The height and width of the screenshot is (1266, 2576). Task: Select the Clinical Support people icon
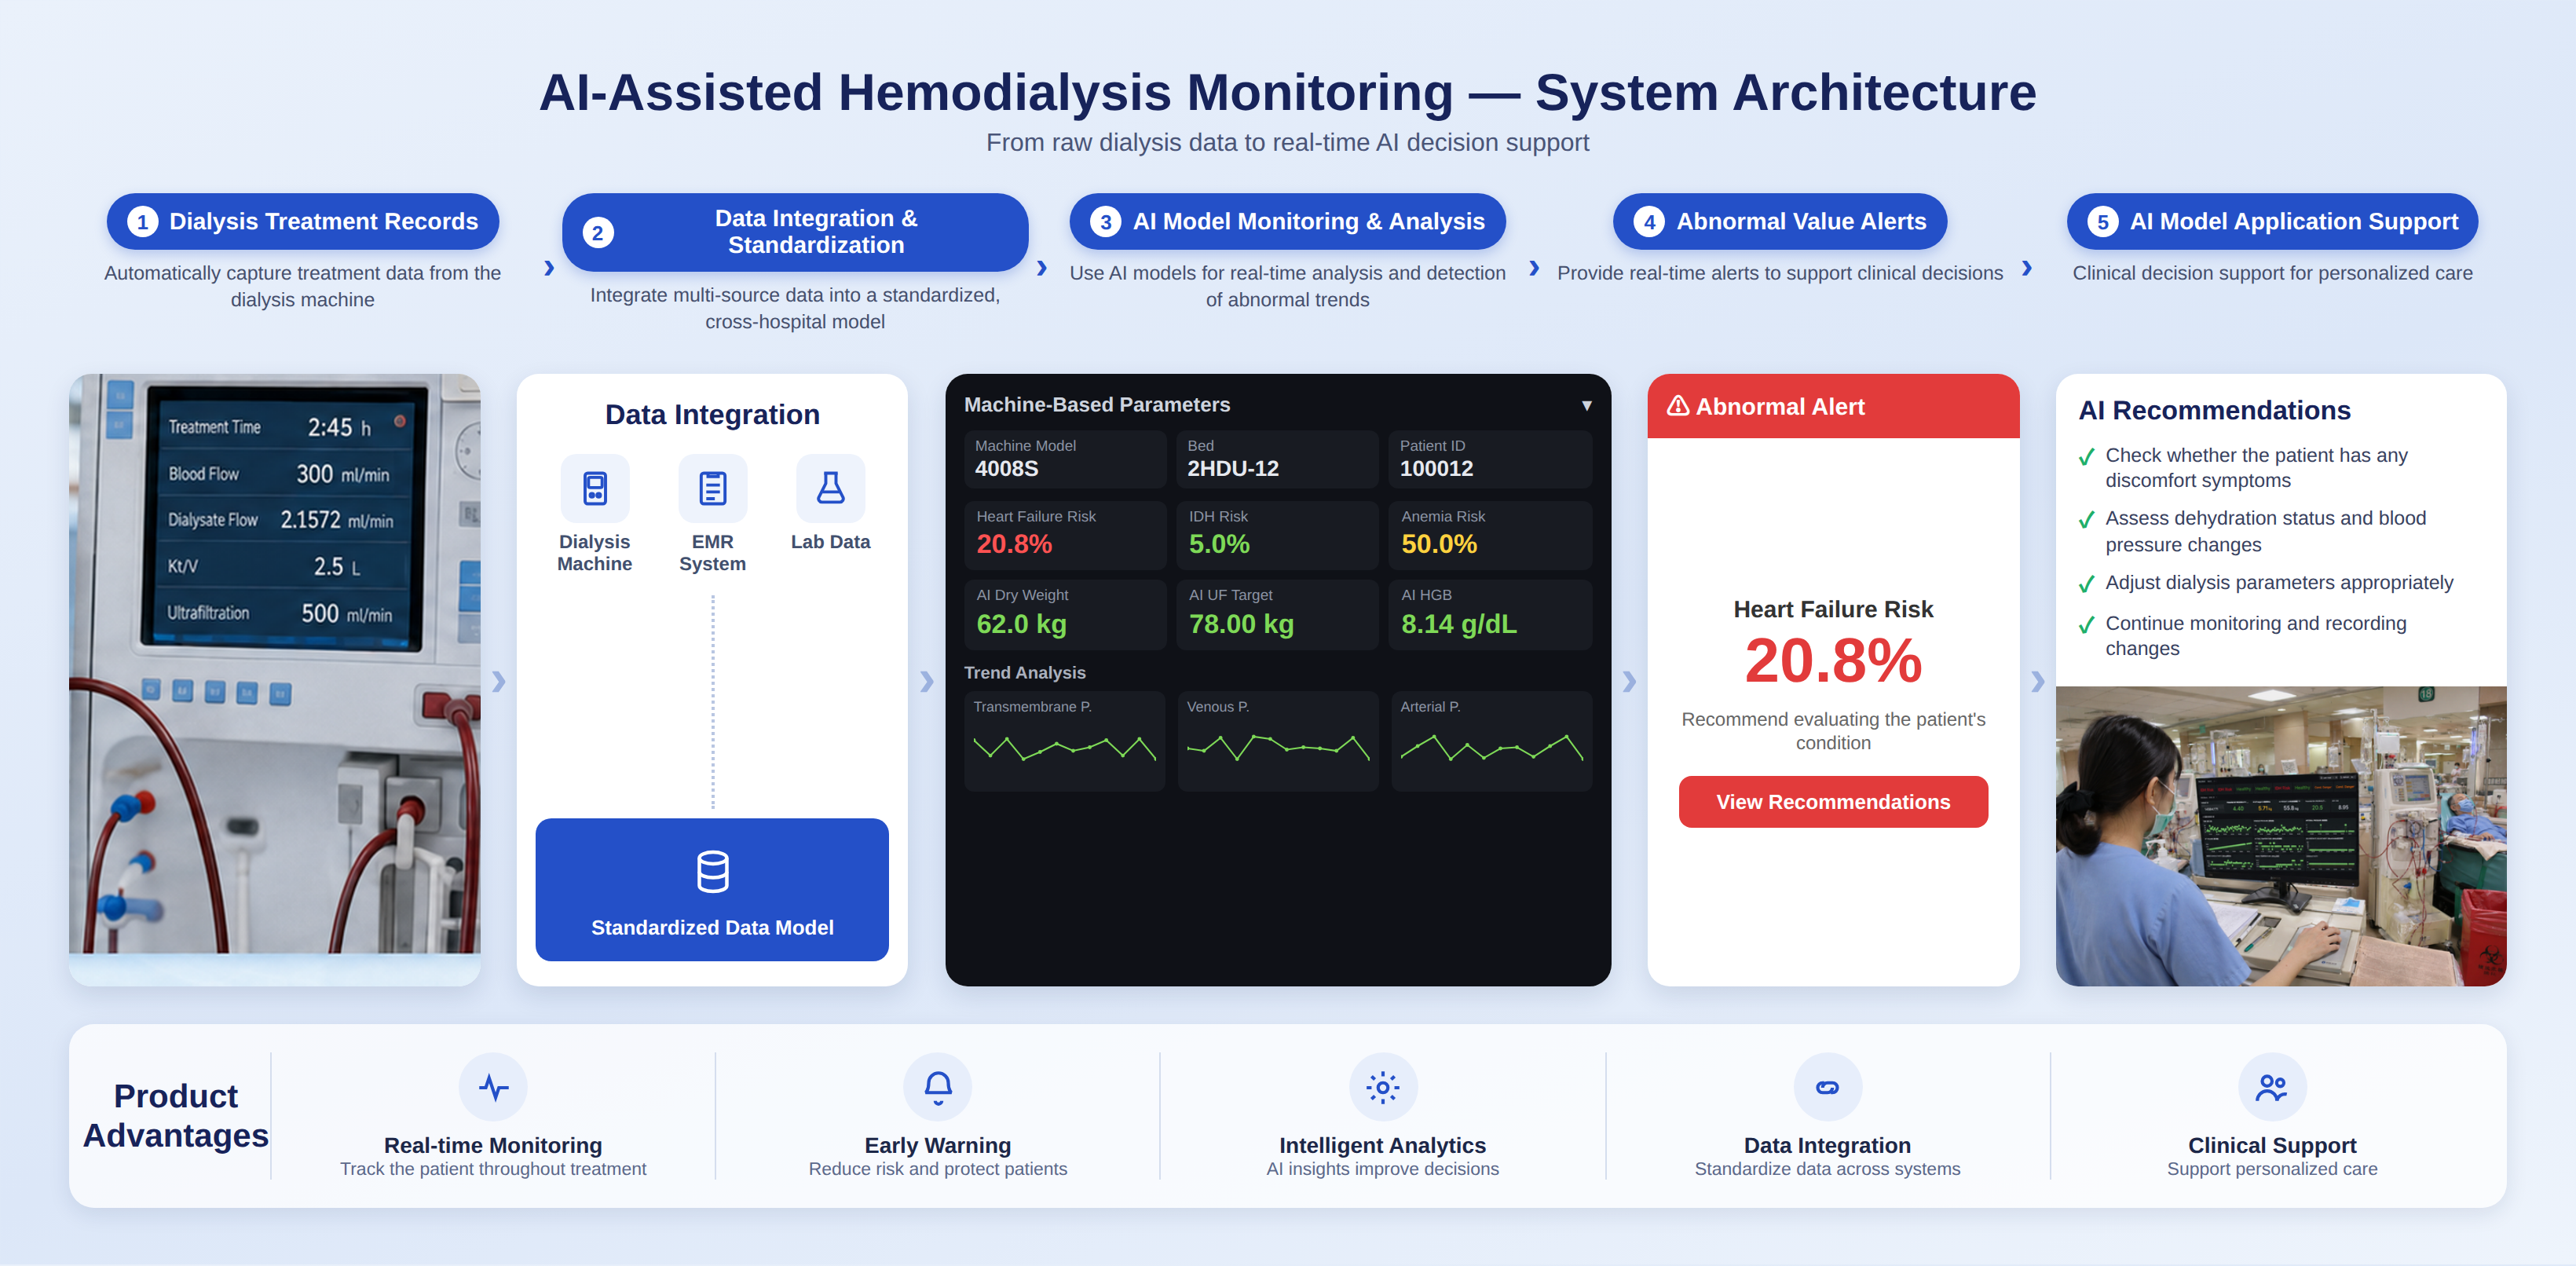[x=2272, y=1087]
